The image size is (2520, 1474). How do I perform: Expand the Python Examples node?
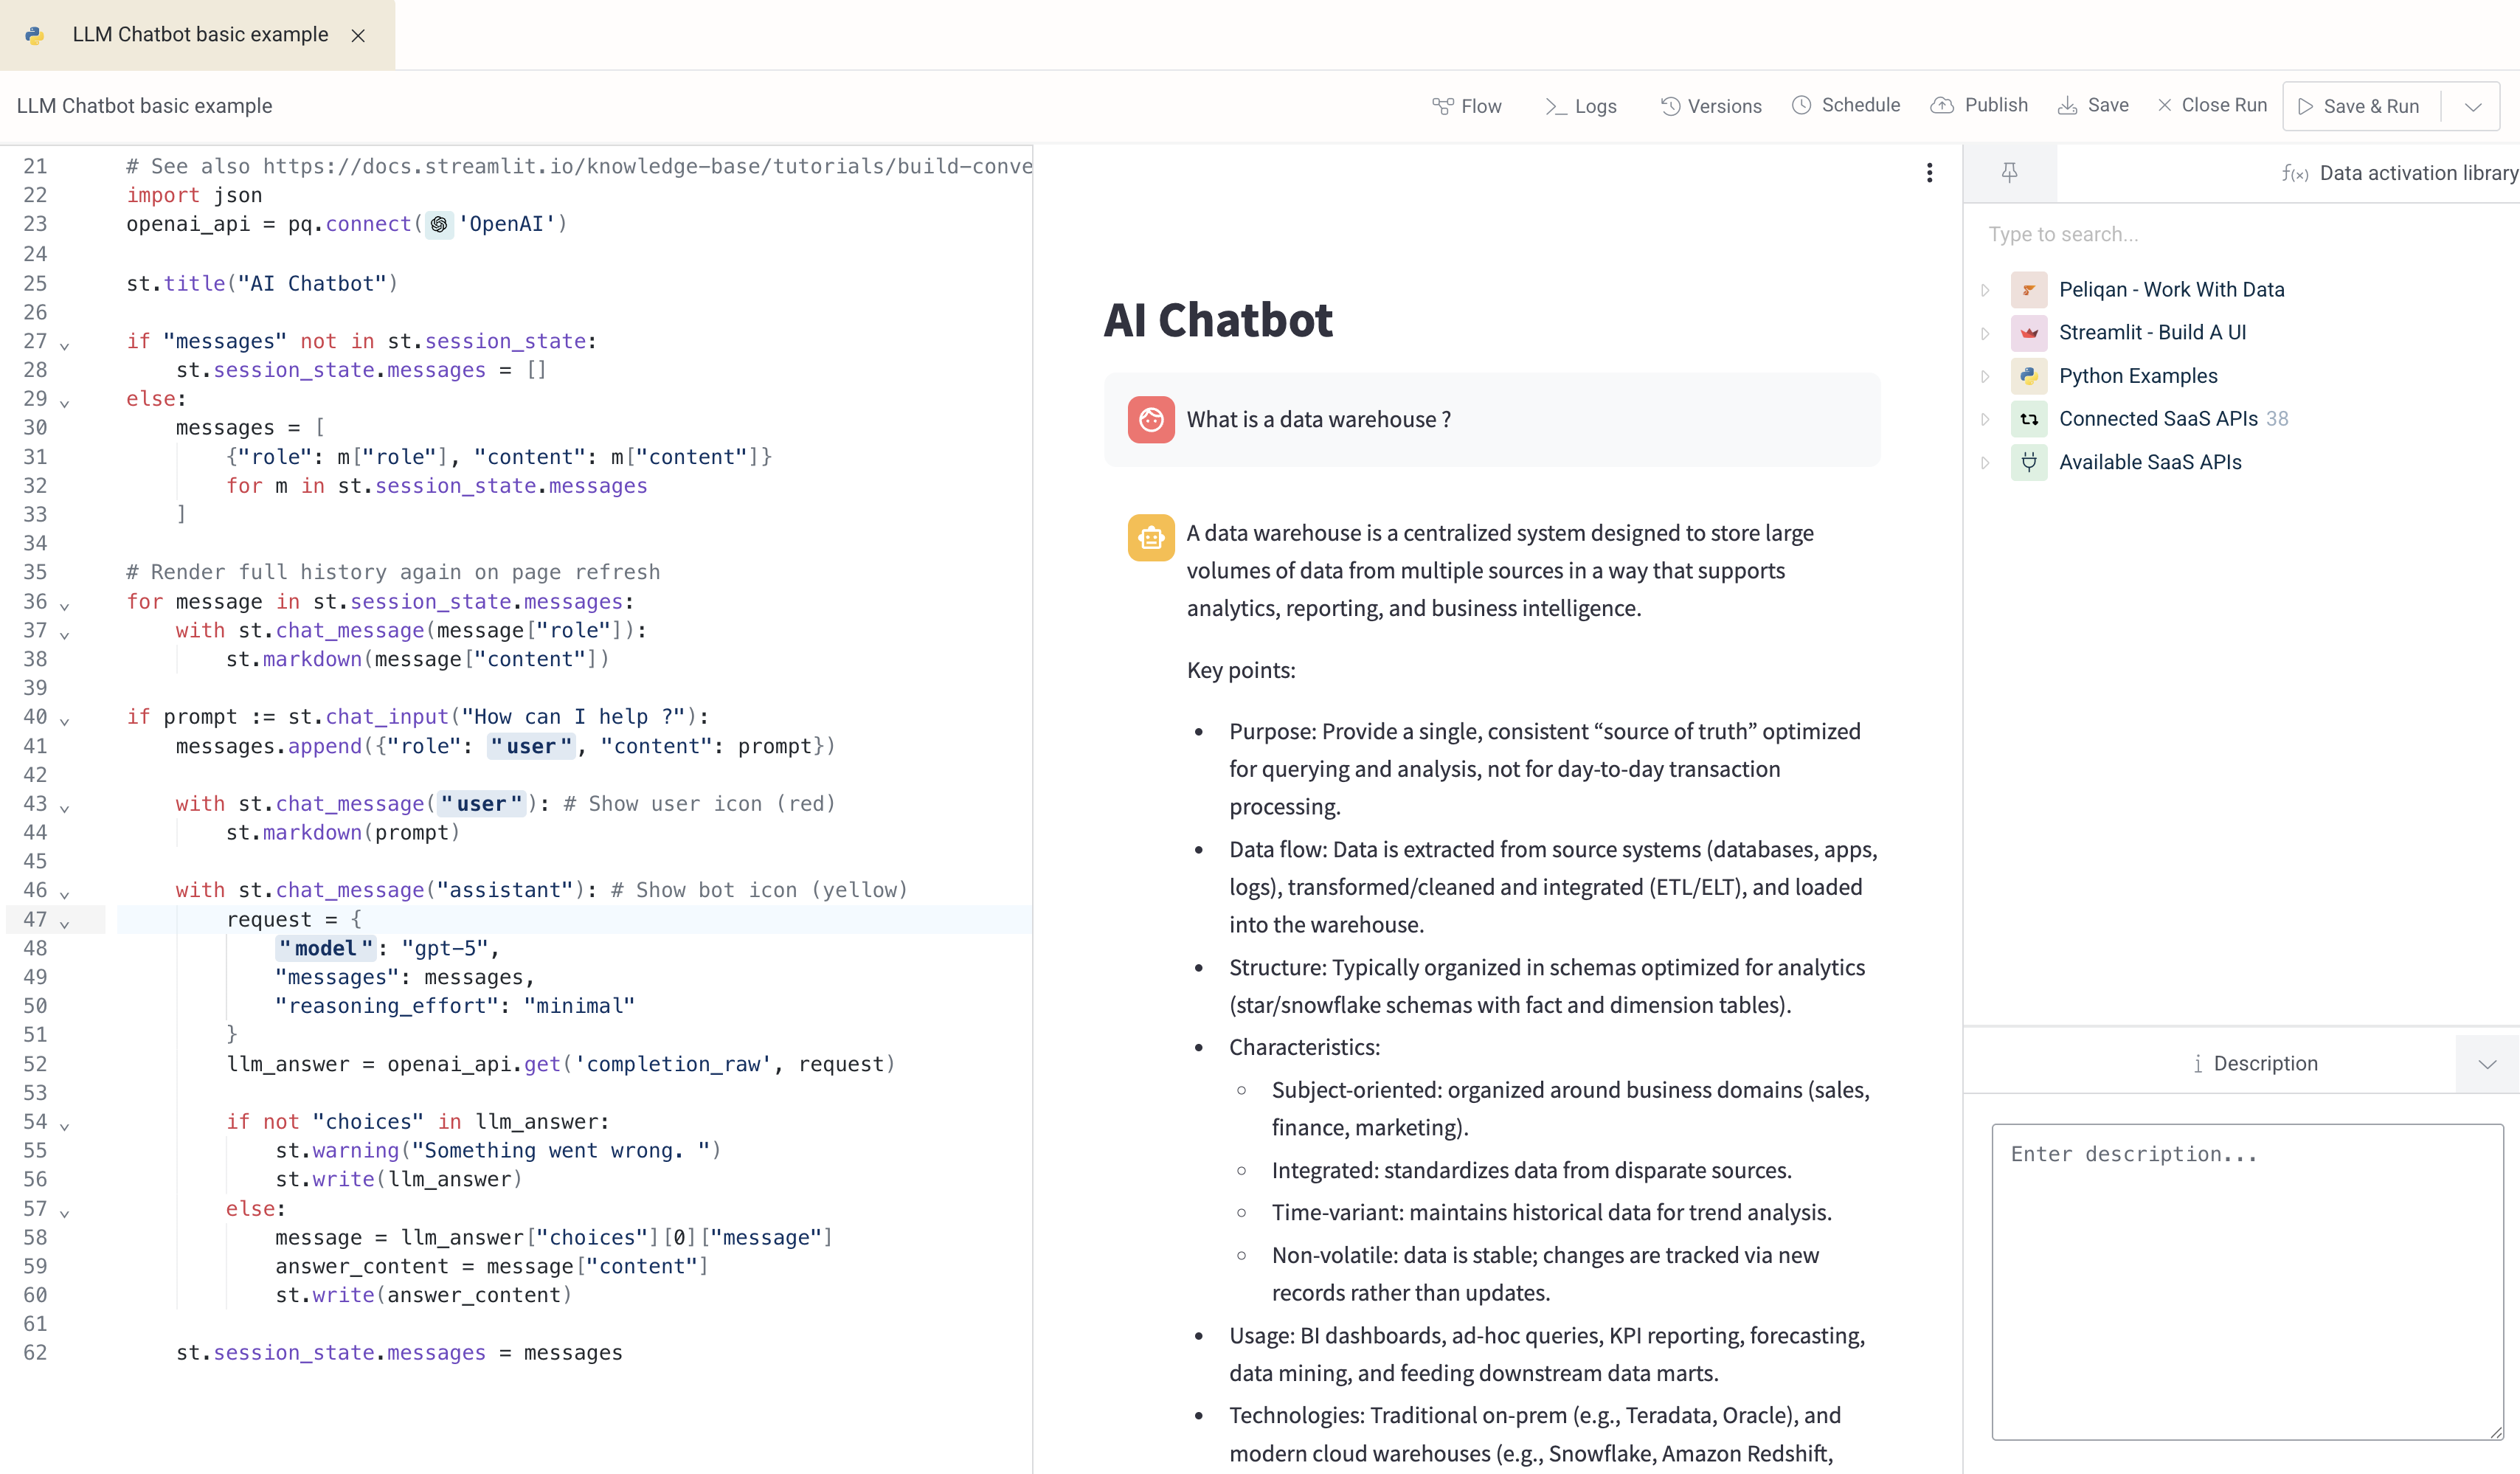tap(1986, 376)
